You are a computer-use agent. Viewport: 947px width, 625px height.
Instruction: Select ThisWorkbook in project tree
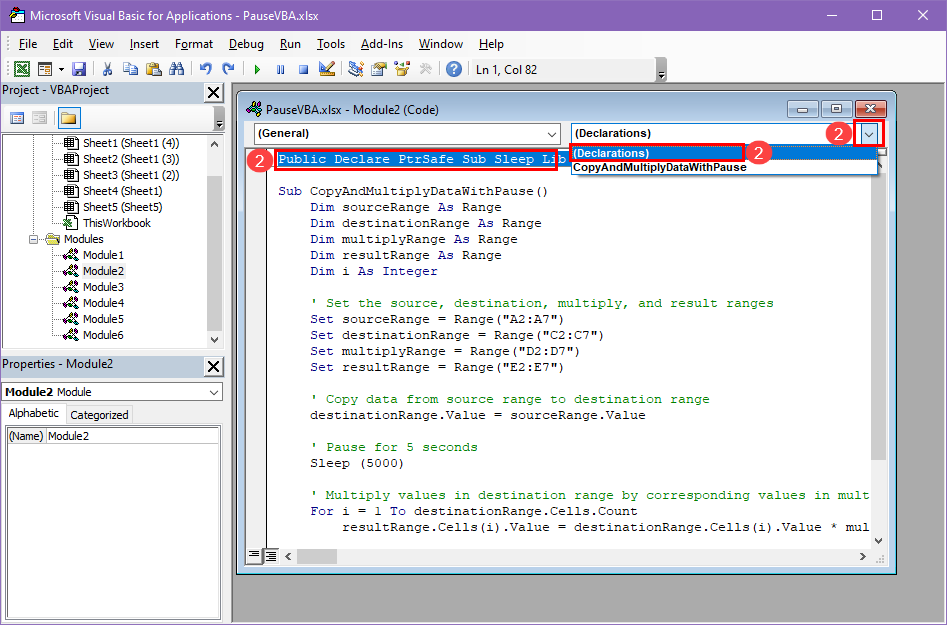coord(117,223)
